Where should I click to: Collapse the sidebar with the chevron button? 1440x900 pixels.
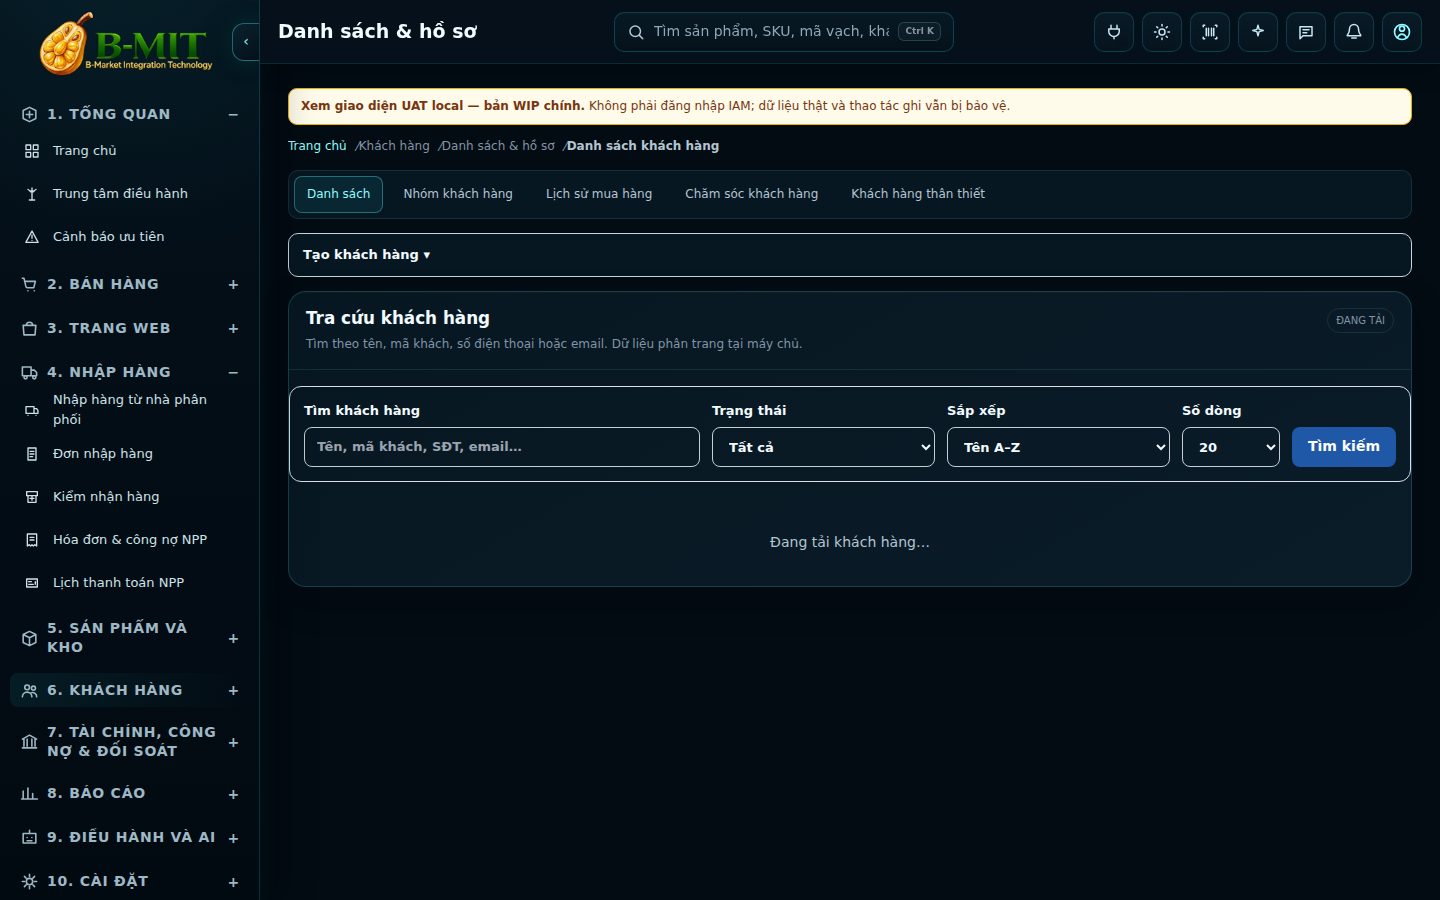tap(246, 42)
